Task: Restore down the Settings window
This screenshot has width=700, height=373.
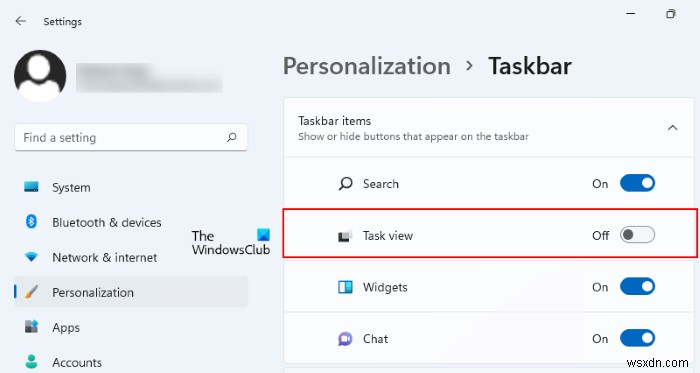Action: coord(670,14)
